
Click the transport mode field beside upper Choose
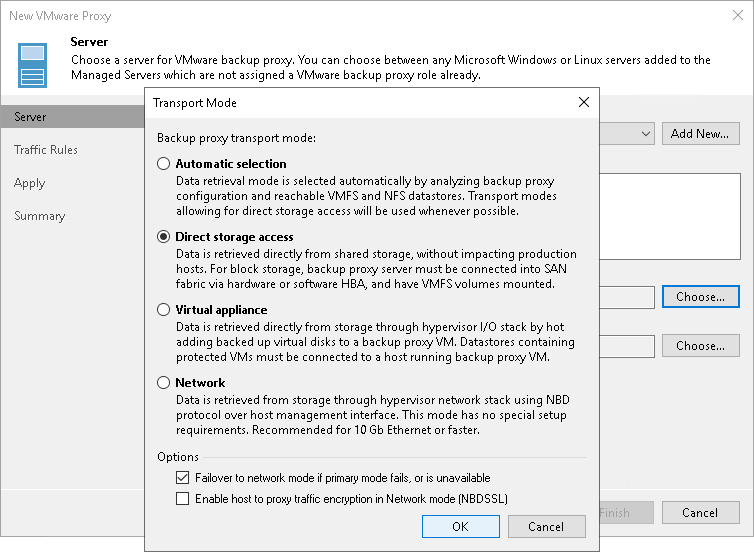[627, 297]
